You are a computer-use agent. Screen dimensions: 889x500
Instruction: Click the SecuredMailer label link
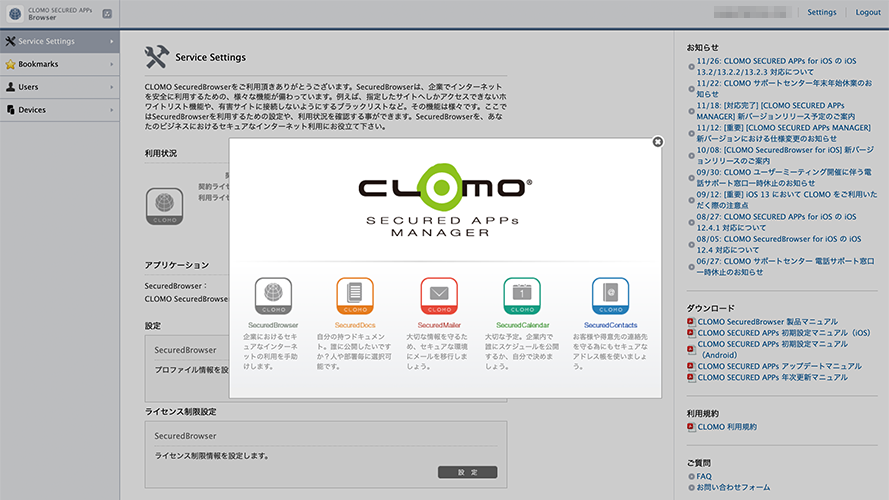click(x=439, y=325)
